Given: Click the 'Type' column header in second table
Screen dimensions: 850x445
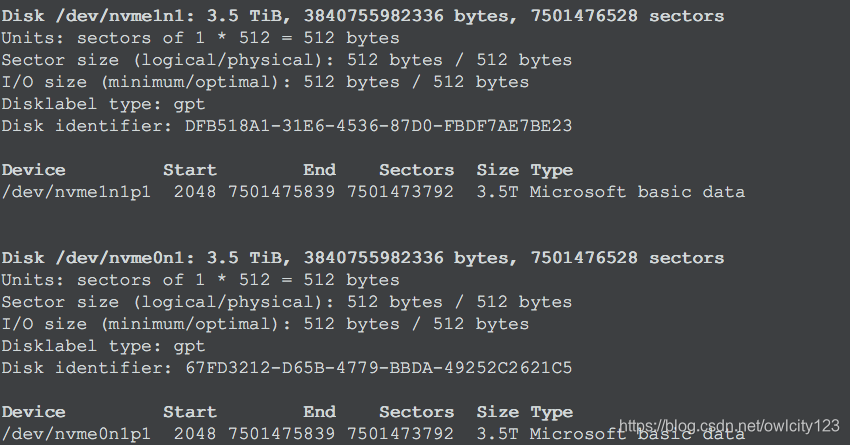Looking at the screenshot, I should [x=551, y=412].
